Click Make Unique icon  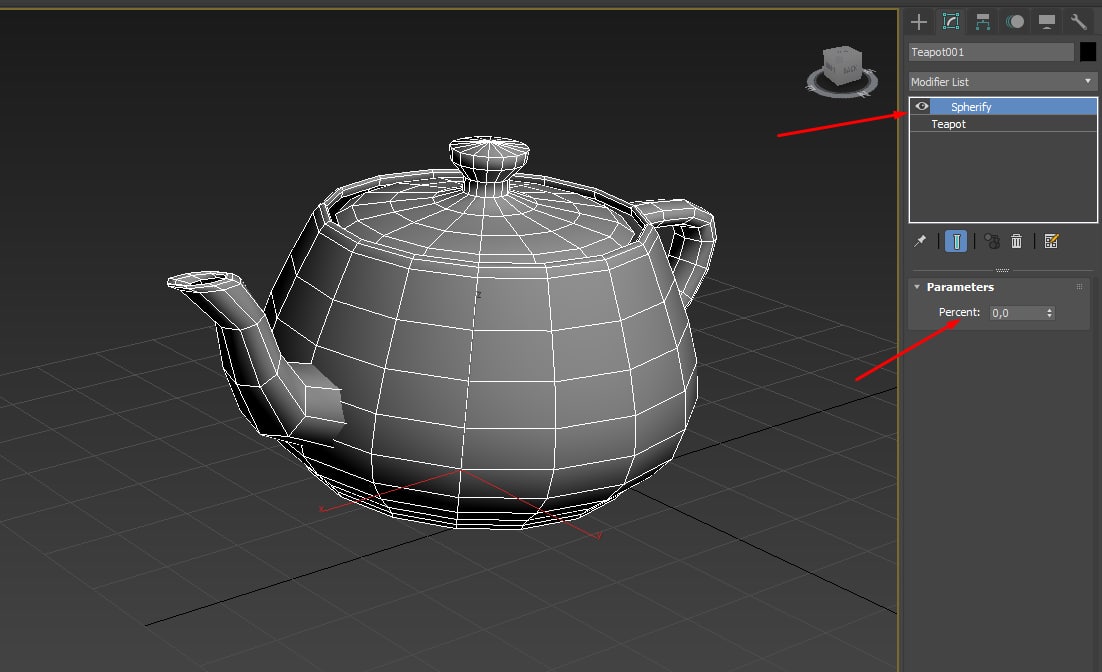coord(992,241)
